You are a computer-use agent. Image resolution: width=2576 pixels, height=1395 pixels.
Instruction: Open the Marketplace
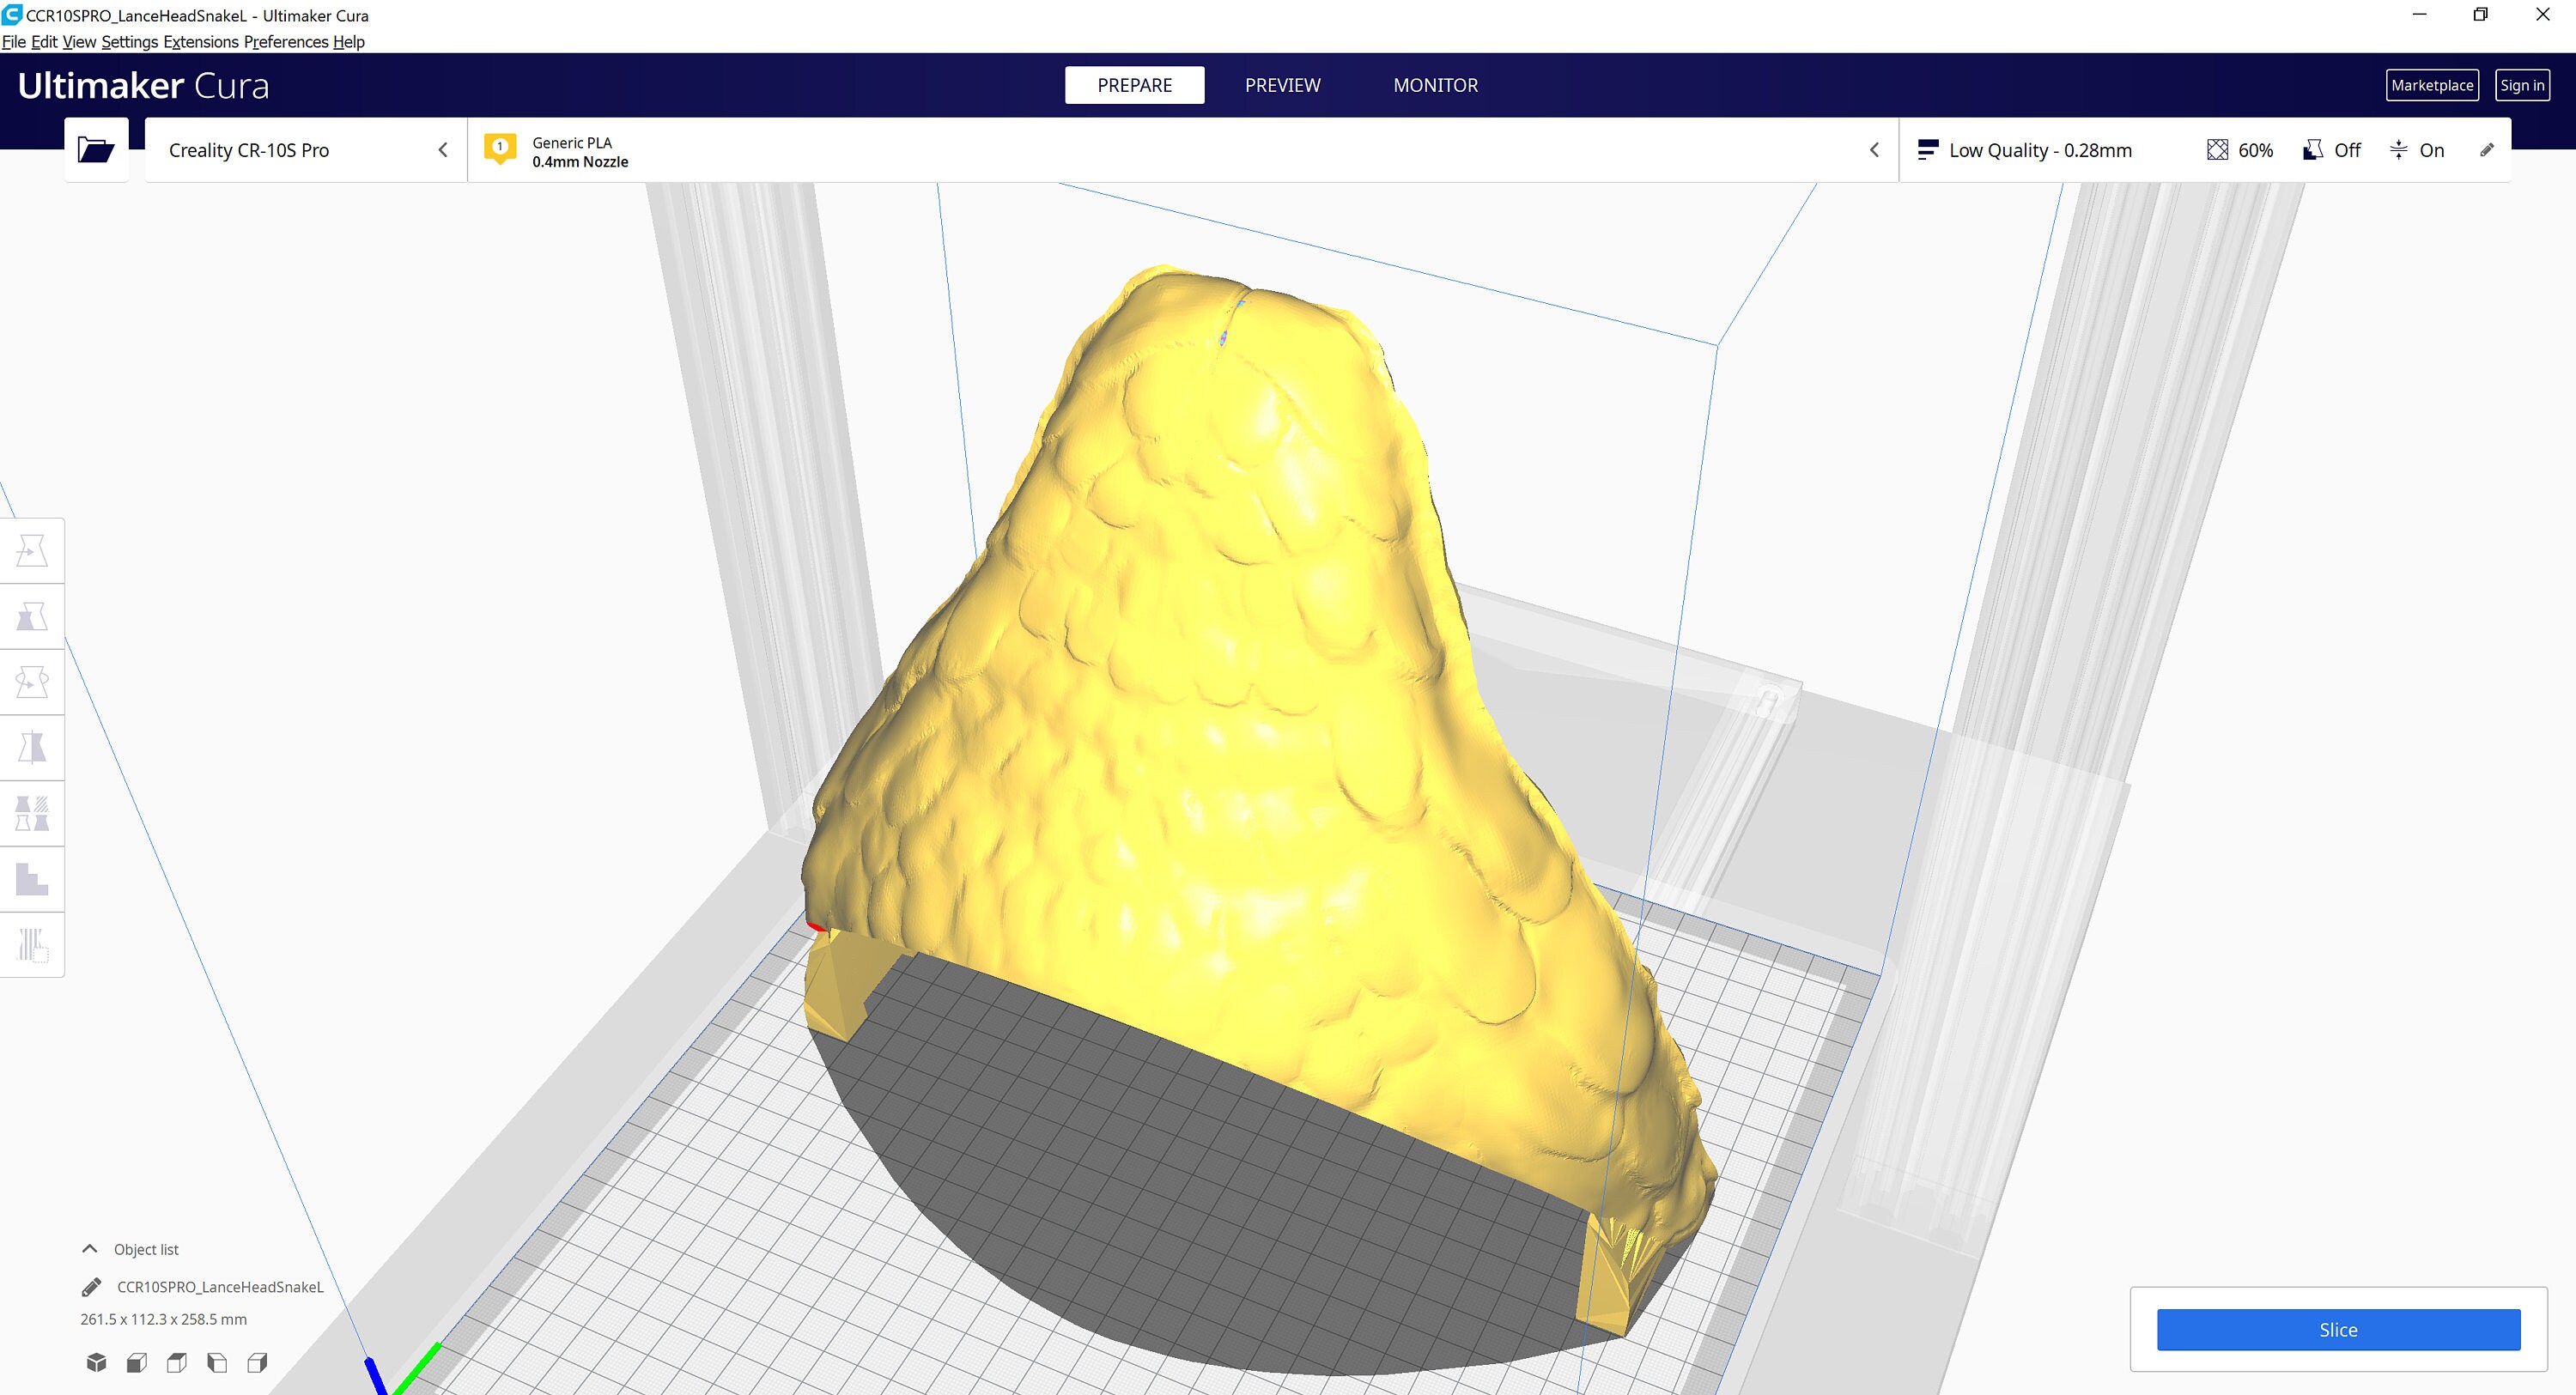tap(2433, 85)
